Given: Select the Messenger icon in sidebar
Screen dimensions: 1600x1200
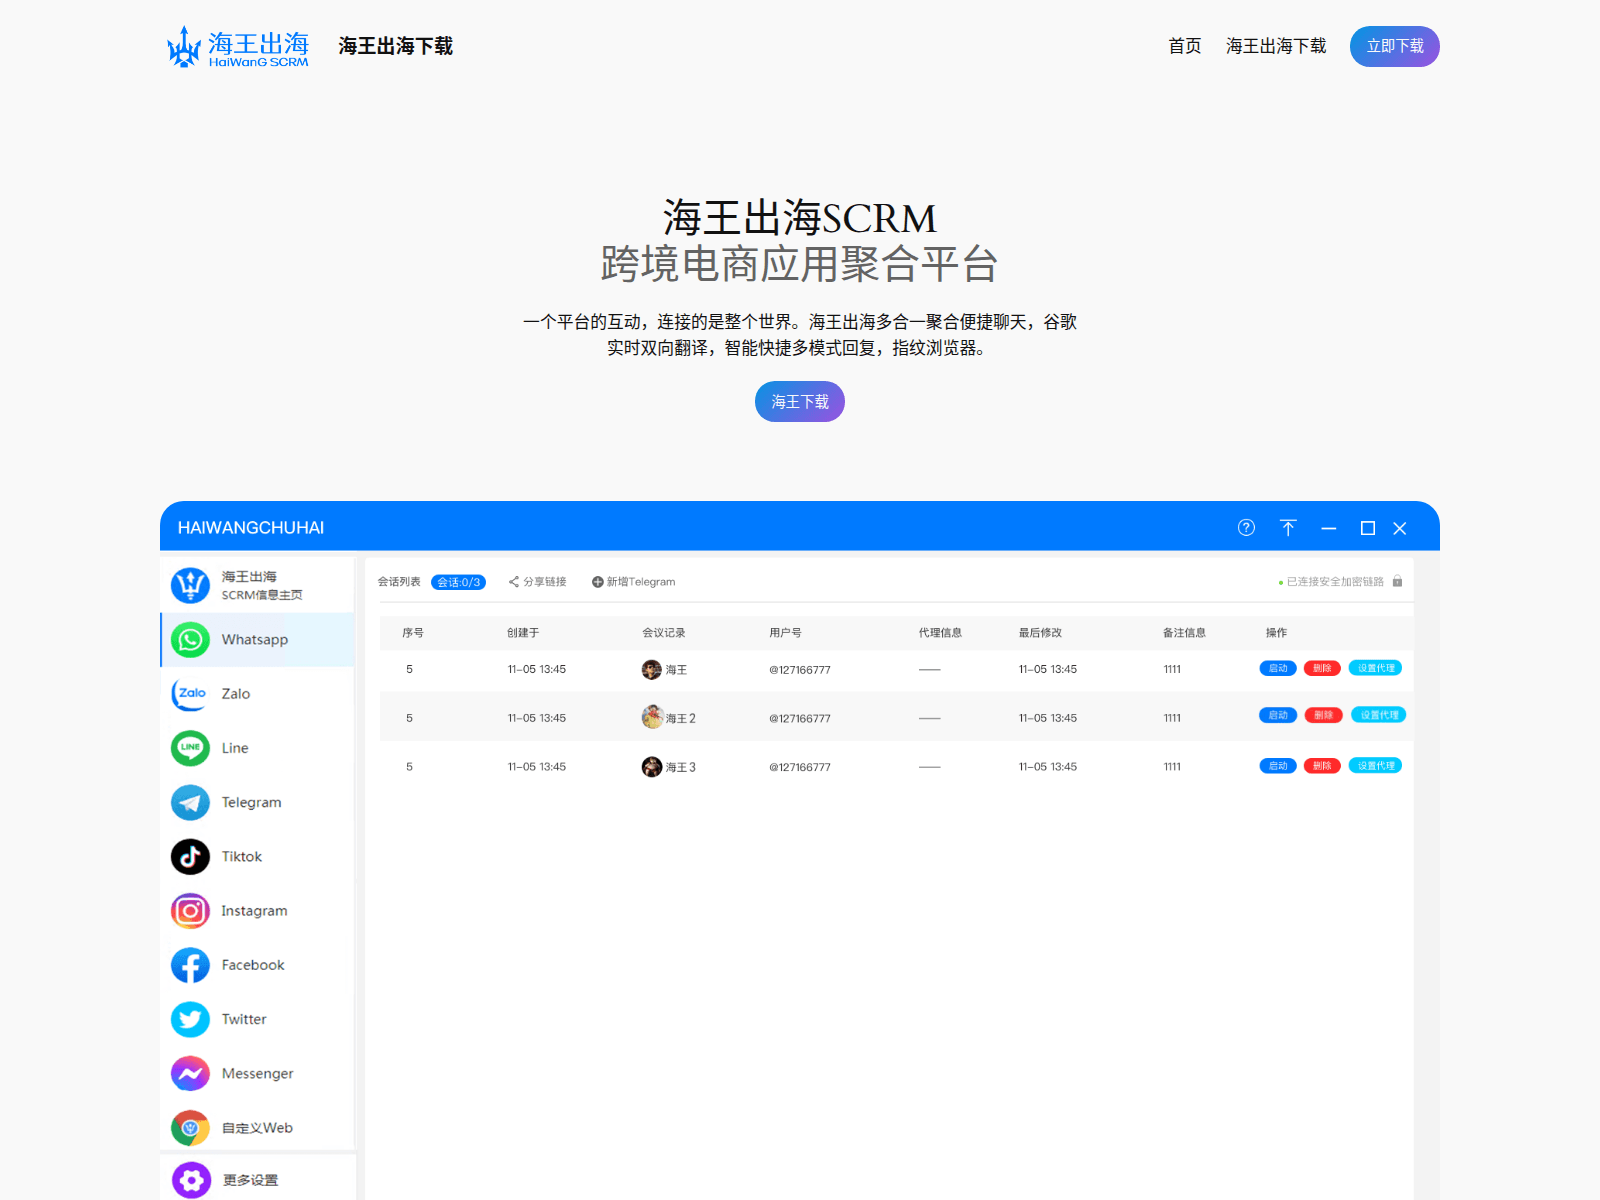Looking at the screenshot, I should point(190,1074).
